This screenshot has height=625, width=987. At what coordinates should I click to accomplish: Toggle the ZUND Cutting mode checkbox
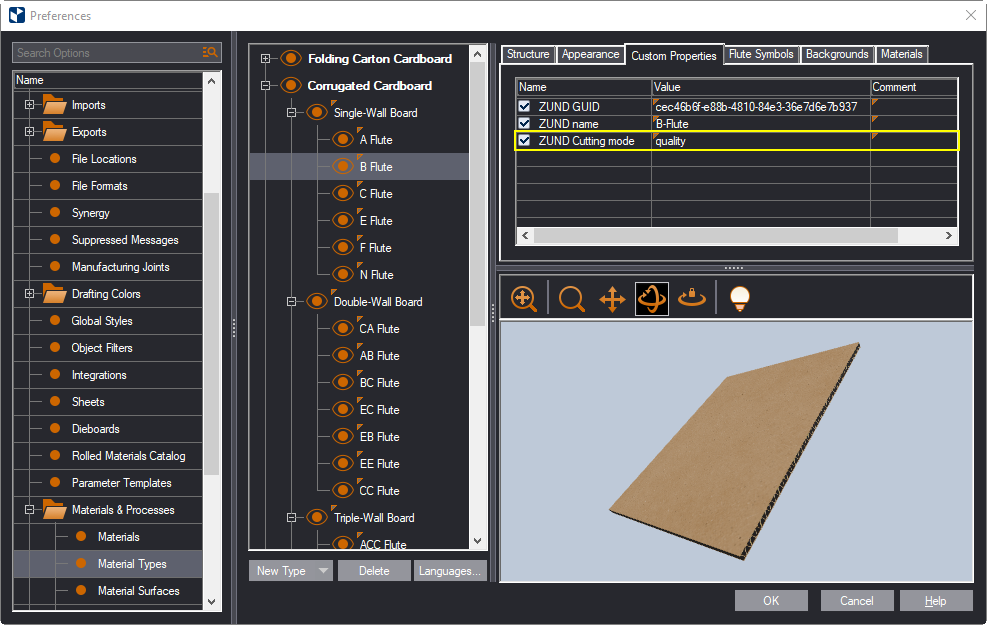click(x=525, y=141)
